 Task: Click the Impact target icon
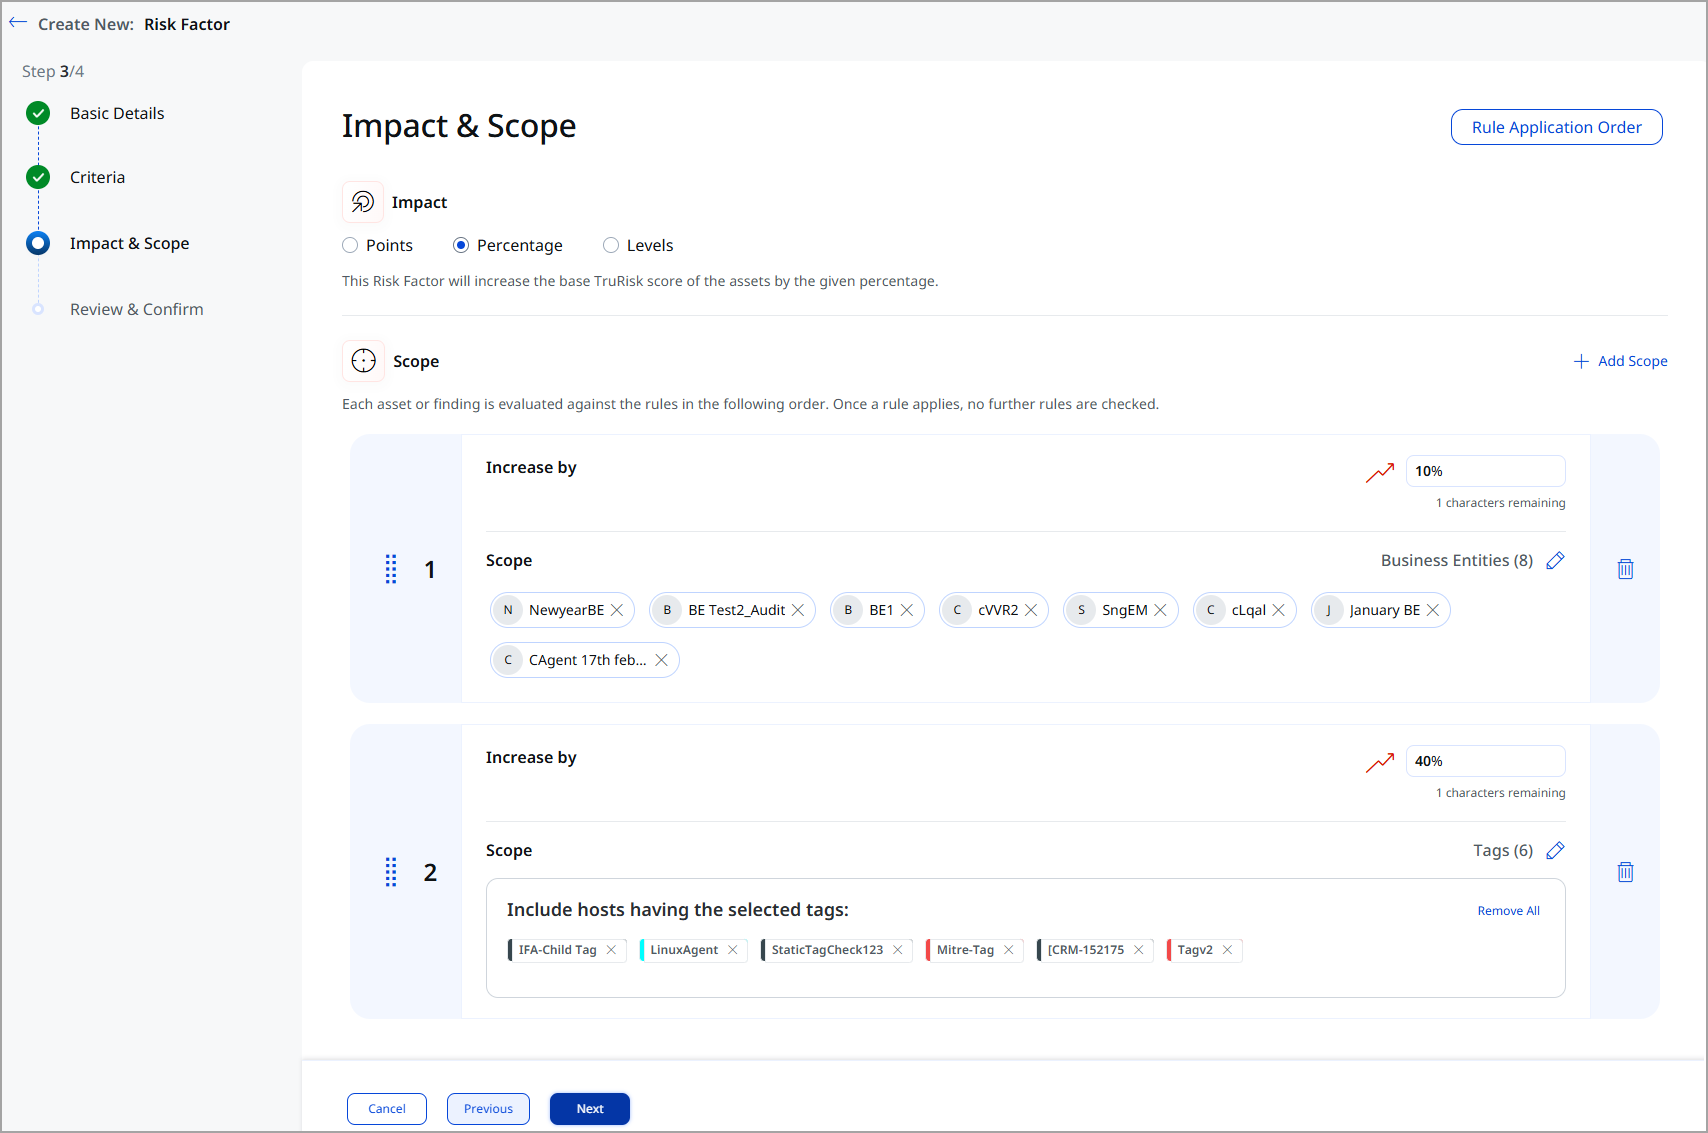(x=362, y=201)
